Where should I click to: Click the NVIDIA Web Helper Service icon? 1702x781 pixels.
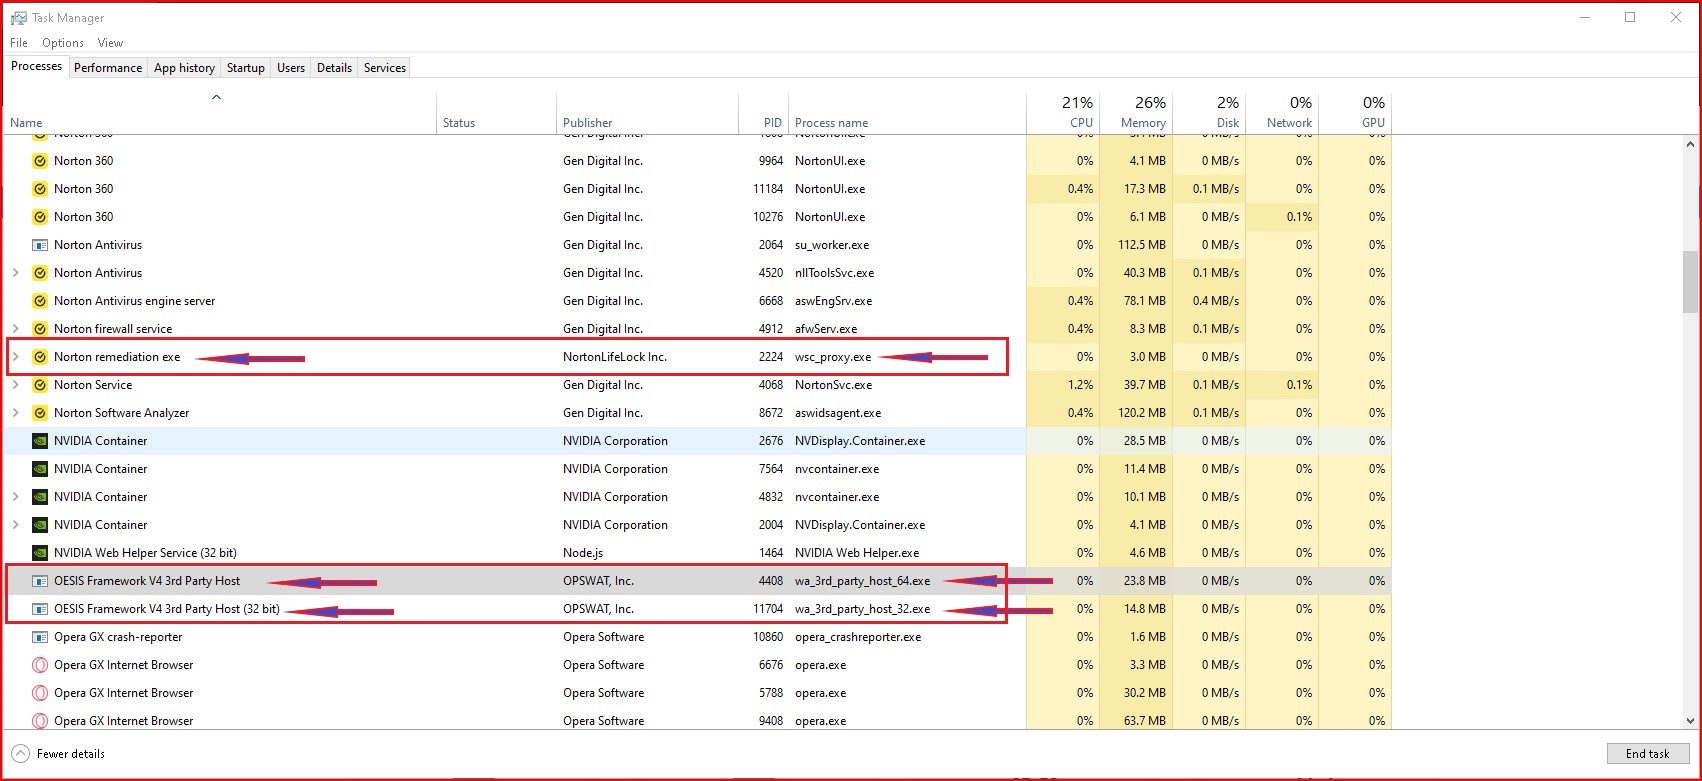tap(40, 553)
